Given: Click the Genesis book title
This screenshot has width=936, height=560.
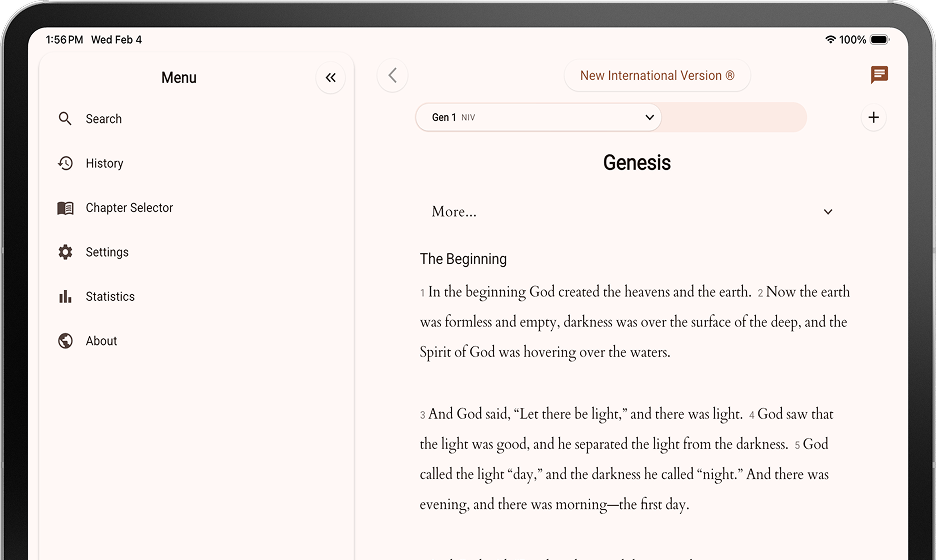Looking at the screenshot, I should click(637, 162).
